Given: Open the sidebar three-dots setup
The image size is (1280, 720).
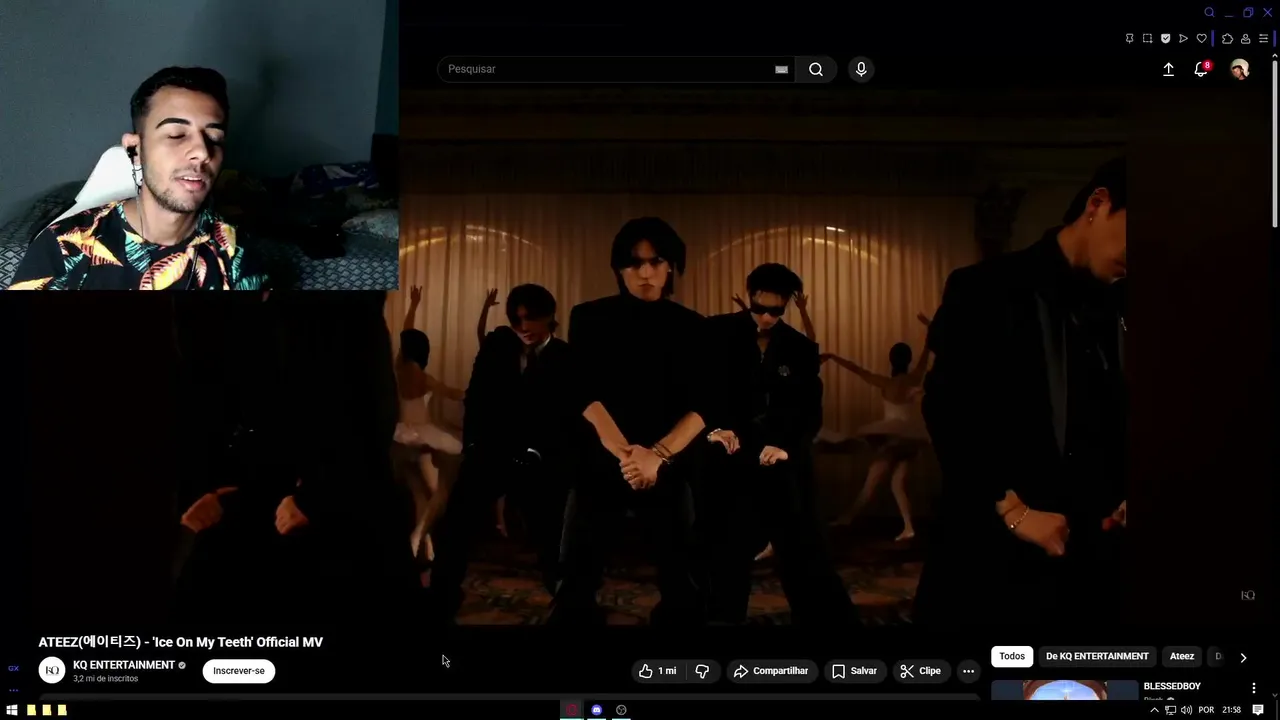Looking at the screenshot, I should point(13,689).
